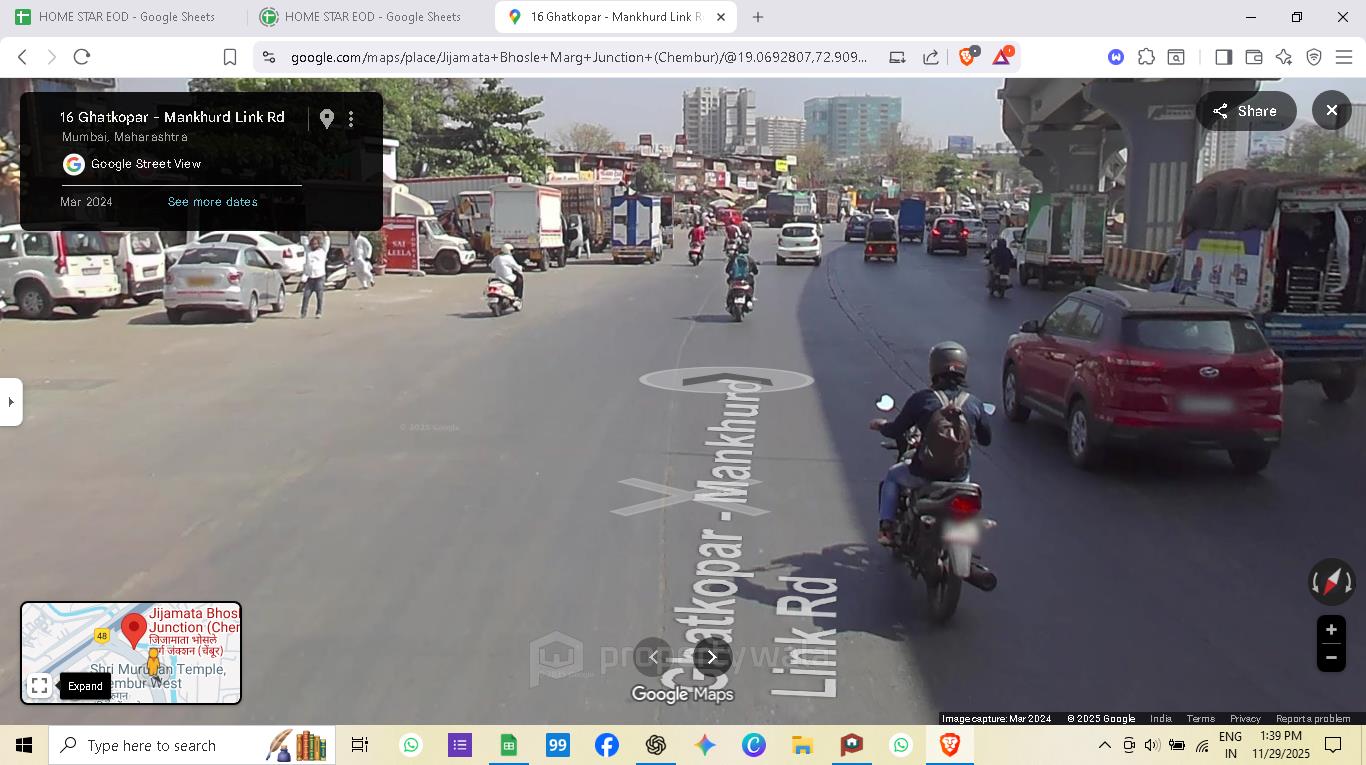The image size is (1366, 765).
Task: Click the location pin icon in the address panel
Action: [327, 119]
